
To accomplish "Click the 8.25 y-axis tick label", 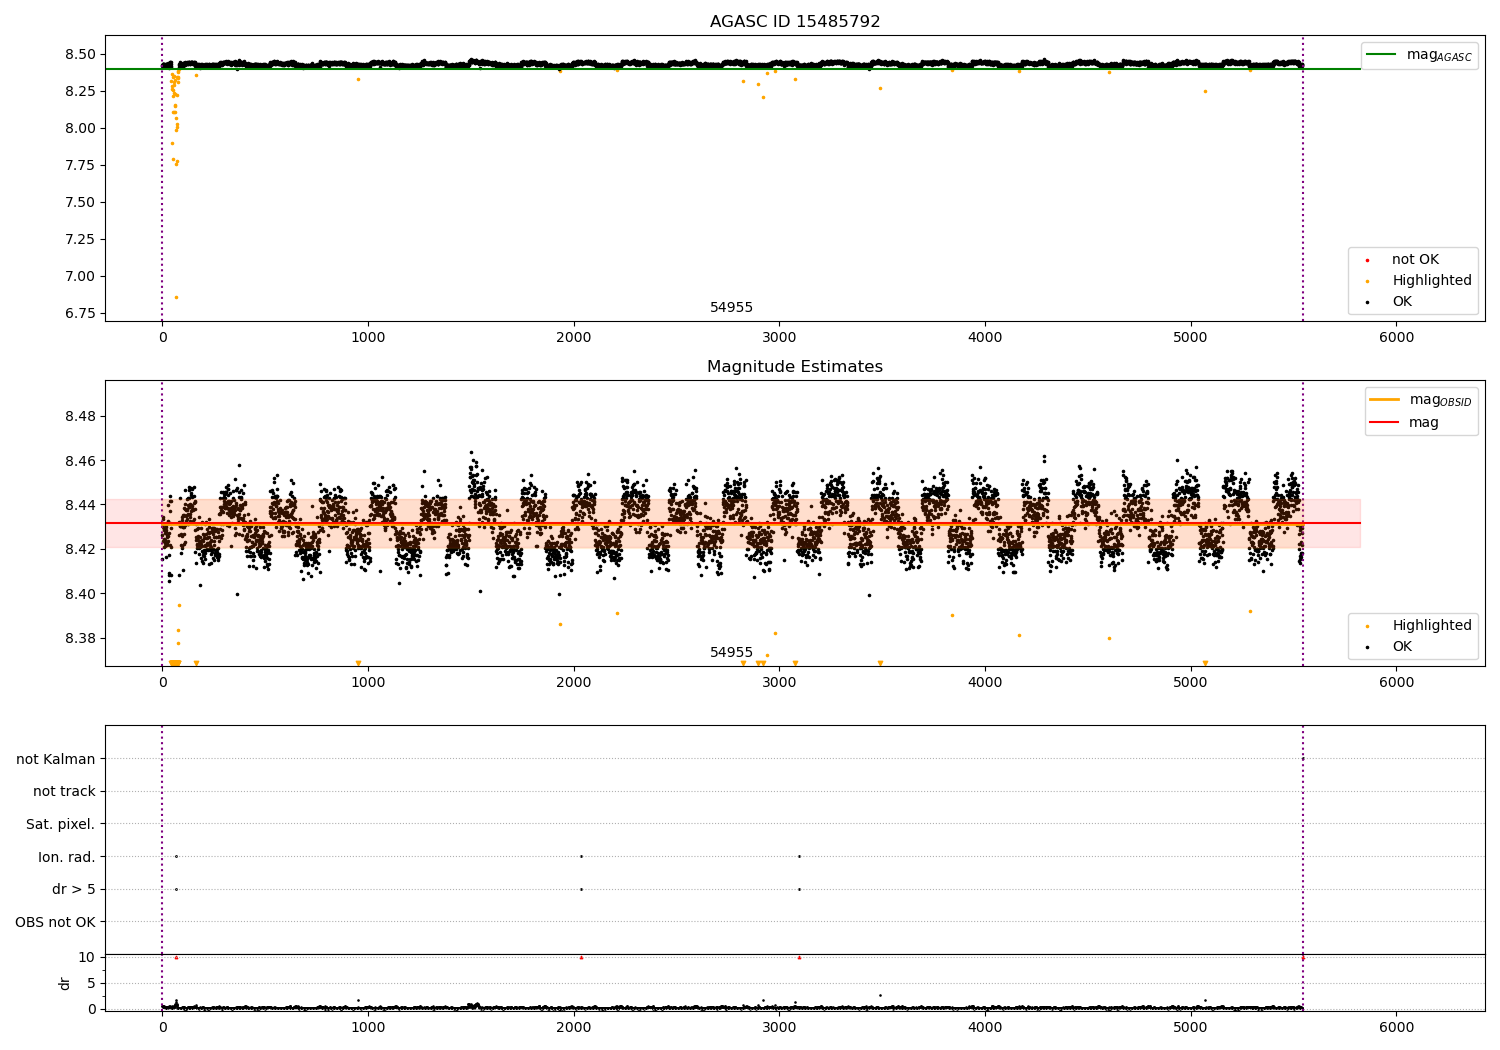I will click(80, 91).
